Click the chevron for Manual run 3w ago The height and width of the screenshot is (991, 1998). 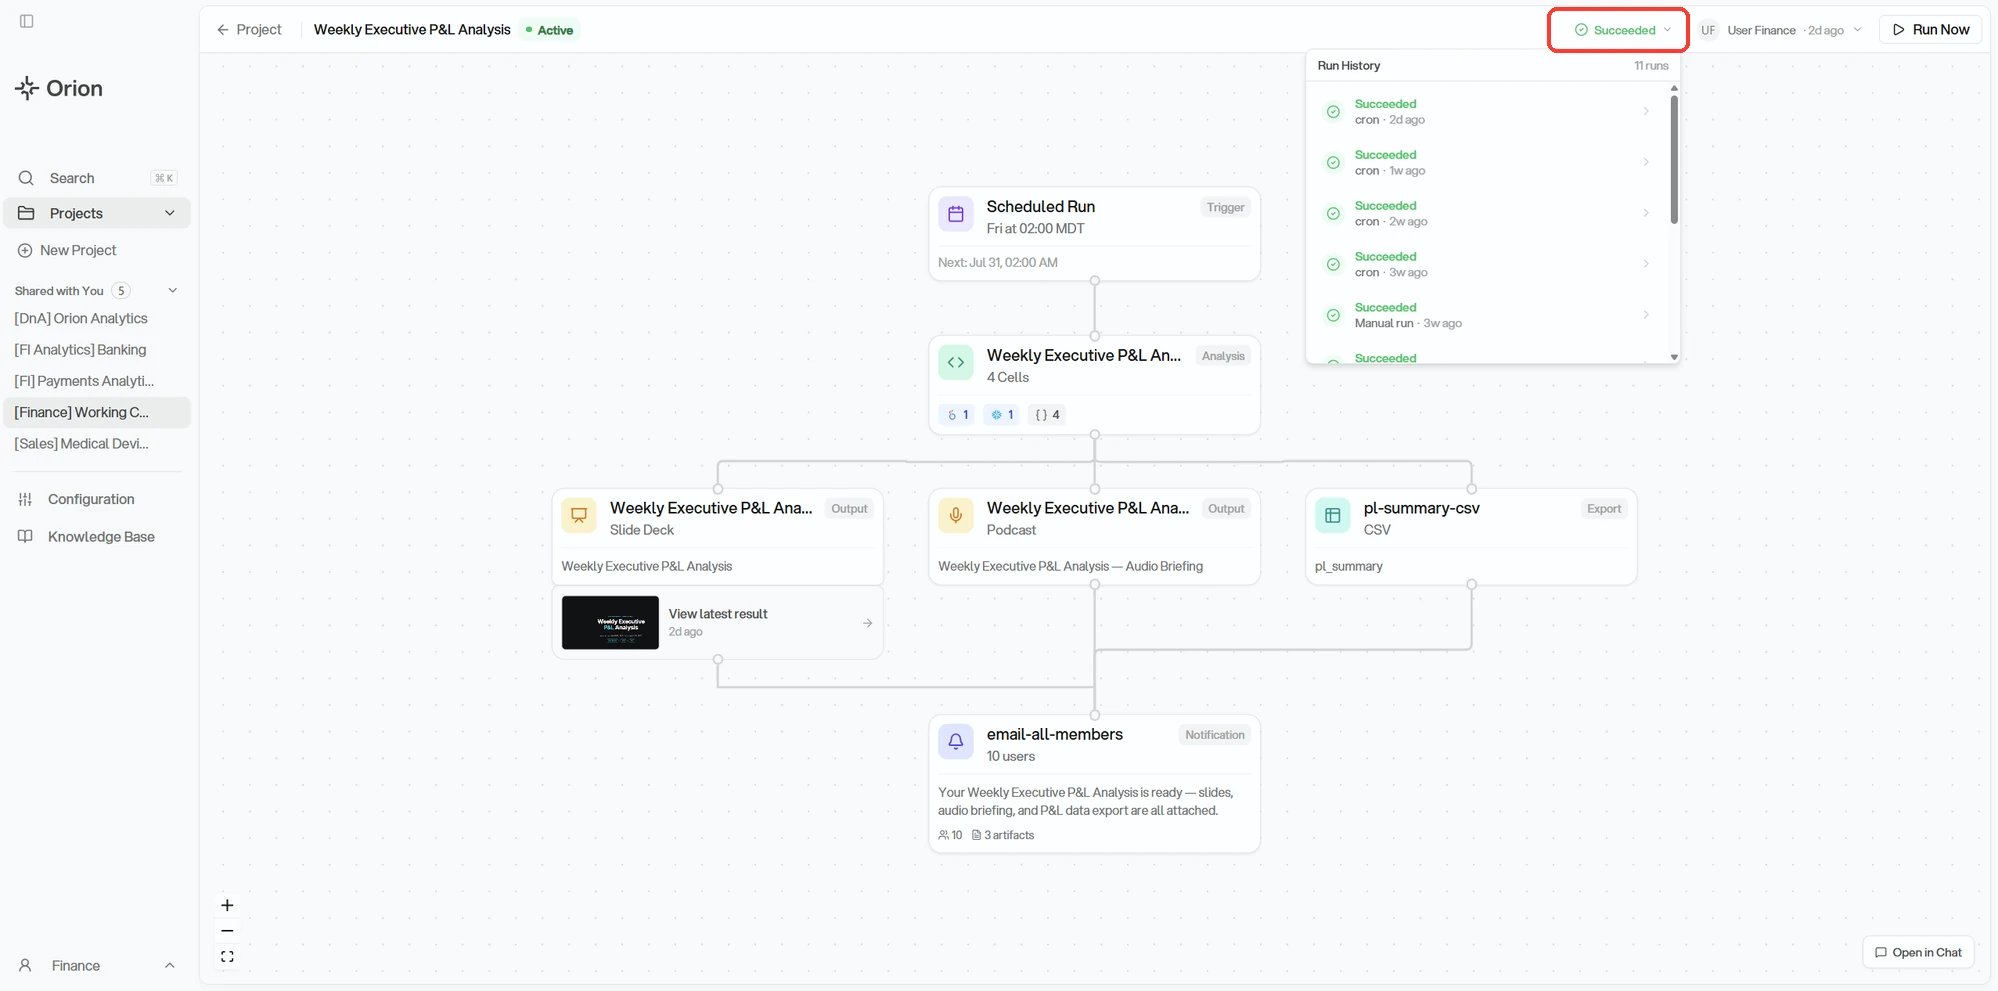[1646, 315]
